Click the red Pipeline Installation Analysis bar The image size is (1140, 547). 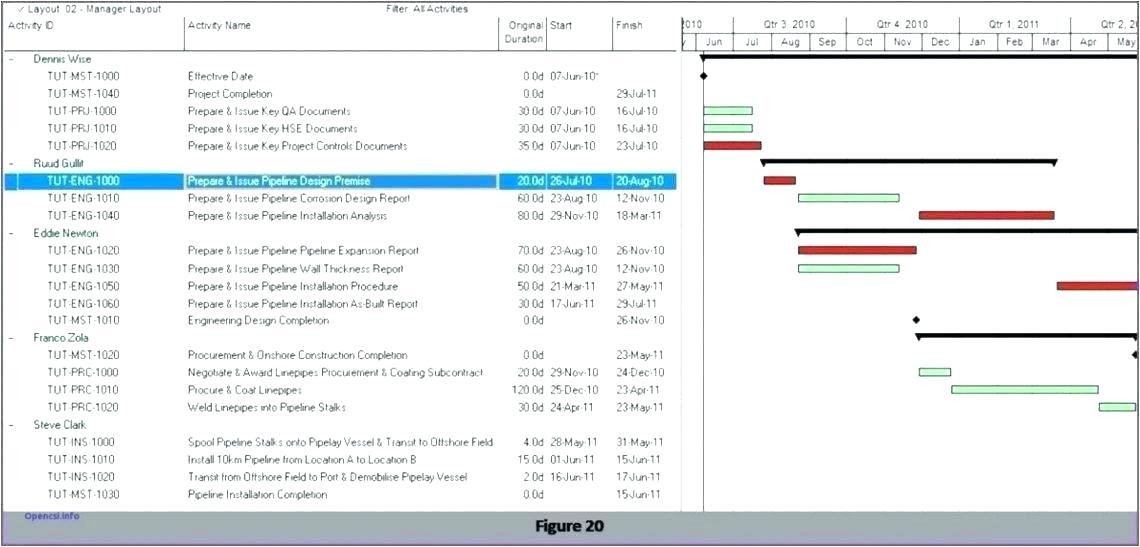click(x=986, y=215)
